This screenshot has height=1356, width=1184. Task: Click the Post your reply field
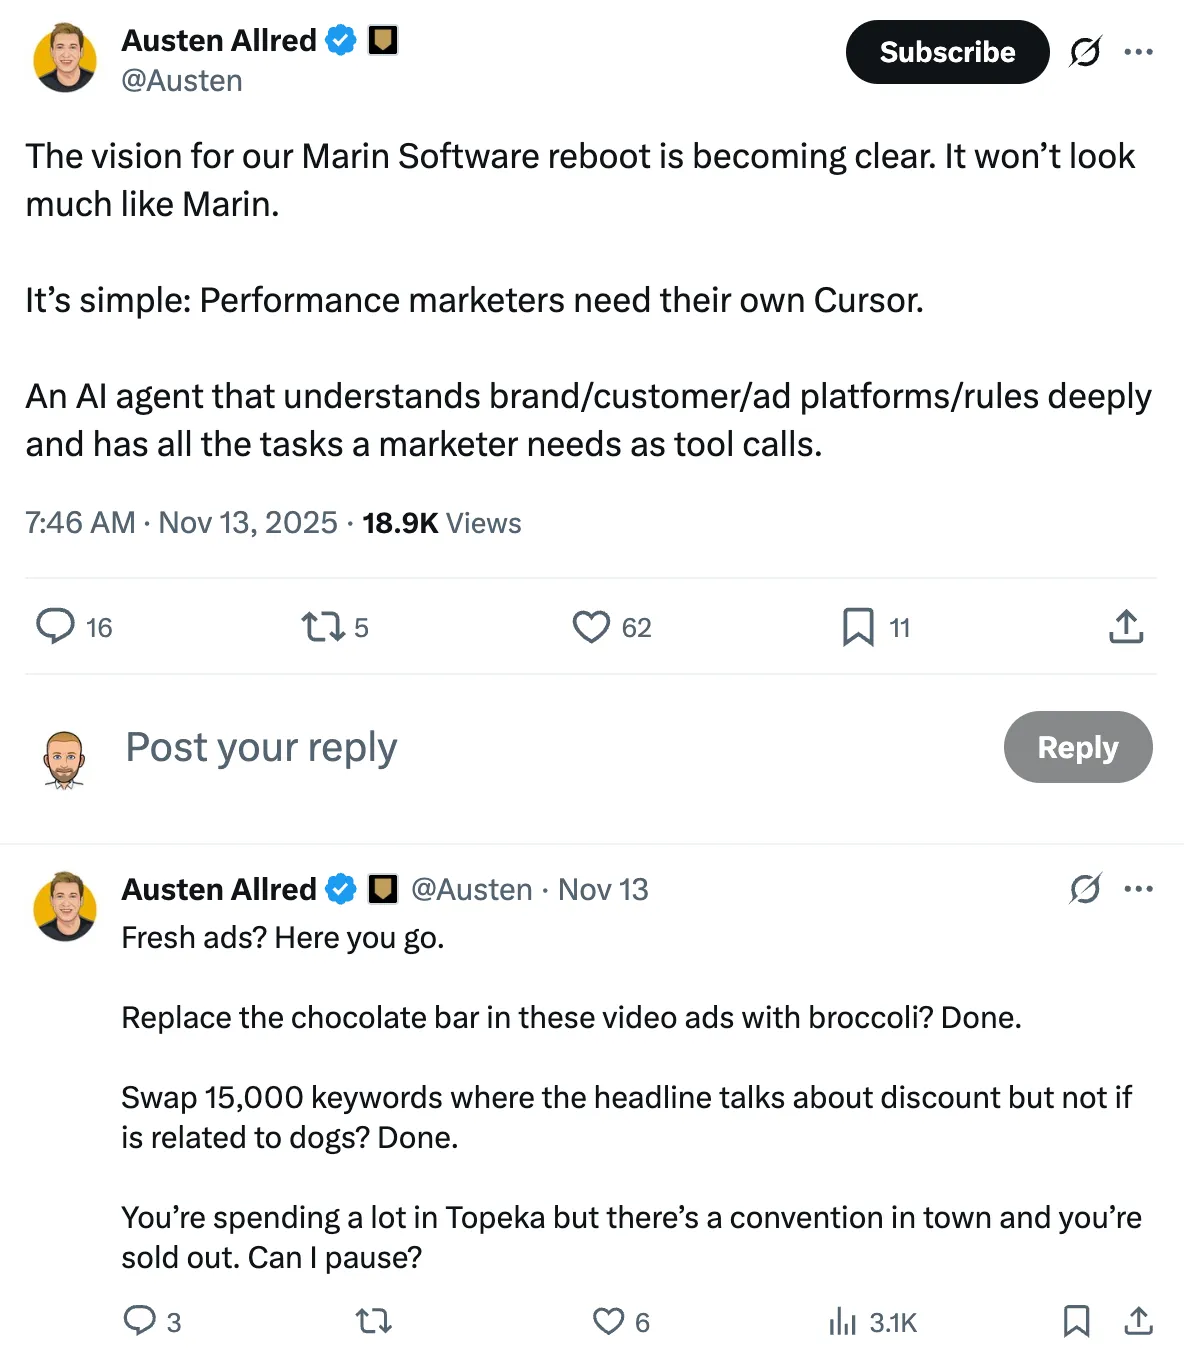[261, 747]
